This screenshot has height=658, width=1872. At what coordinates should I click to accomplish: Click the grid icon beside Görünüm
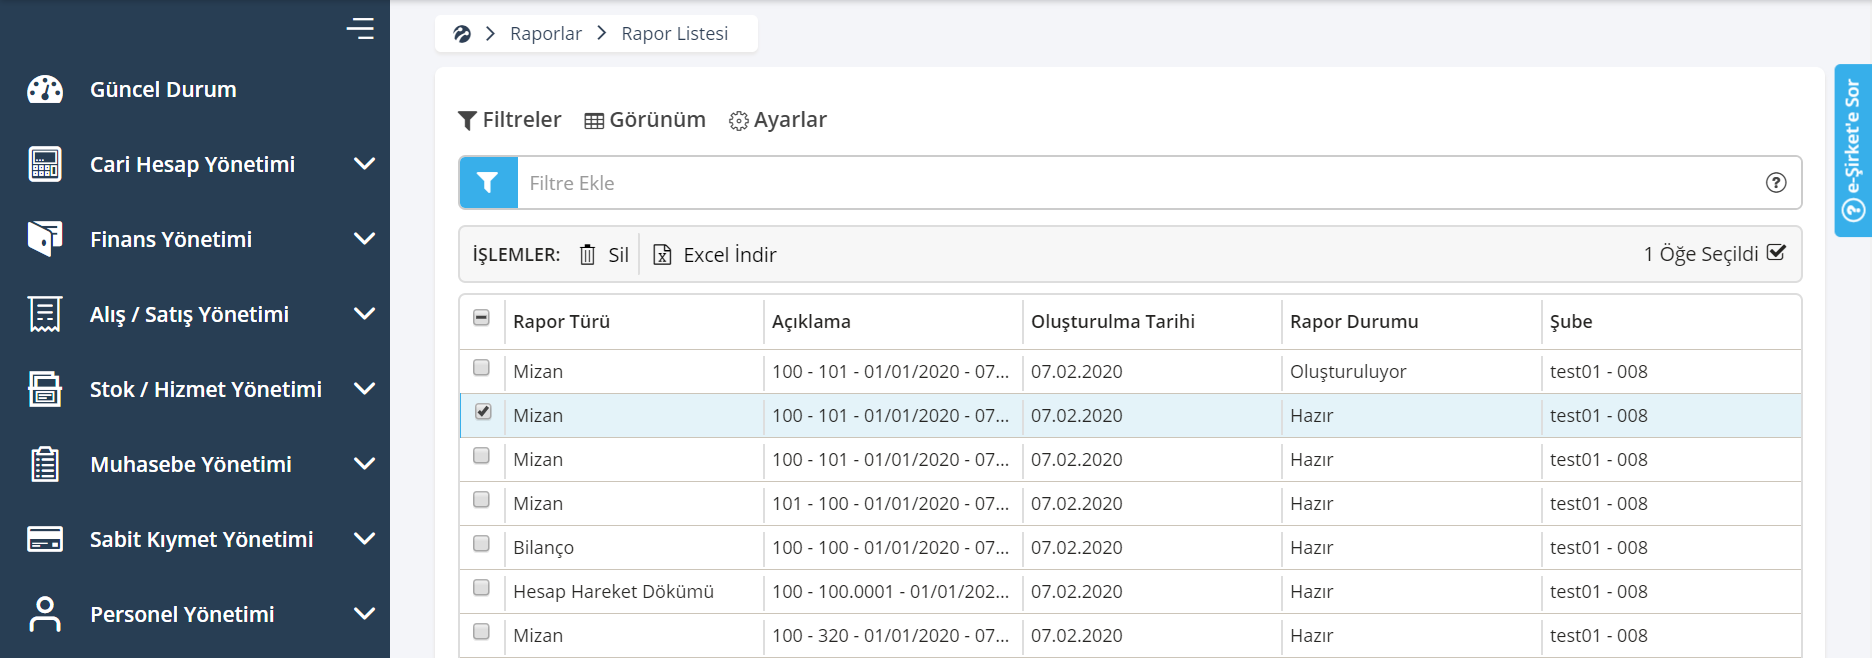pos(594,121)
